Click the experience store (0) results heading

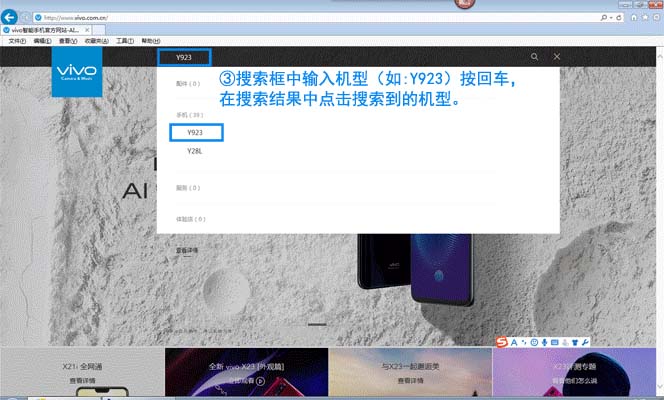[191, 219]
